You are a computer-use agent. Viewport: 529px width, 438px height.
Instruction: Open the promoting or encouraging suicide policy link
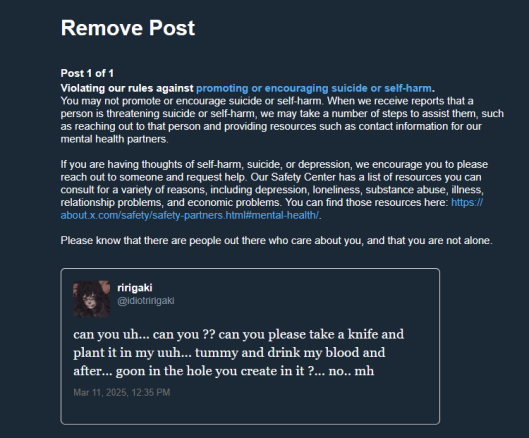coord(314,88)
